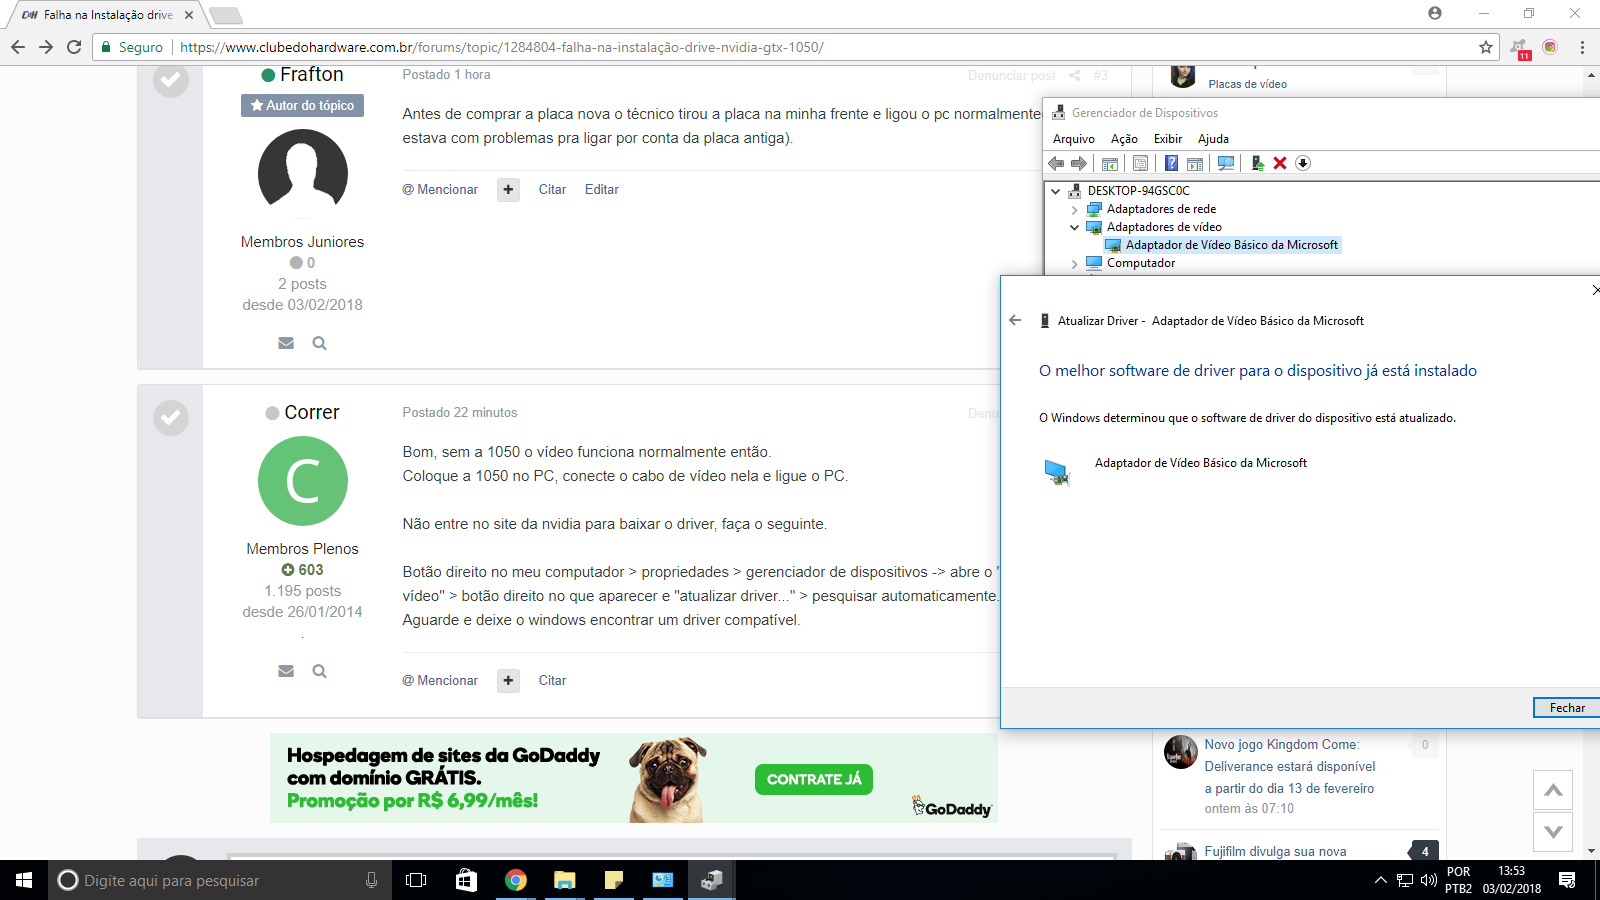This screenshot has height=900, width=1600.
Task: Toggle action pane icon in Device Manager toolbar
Action: coord(1195,163)
